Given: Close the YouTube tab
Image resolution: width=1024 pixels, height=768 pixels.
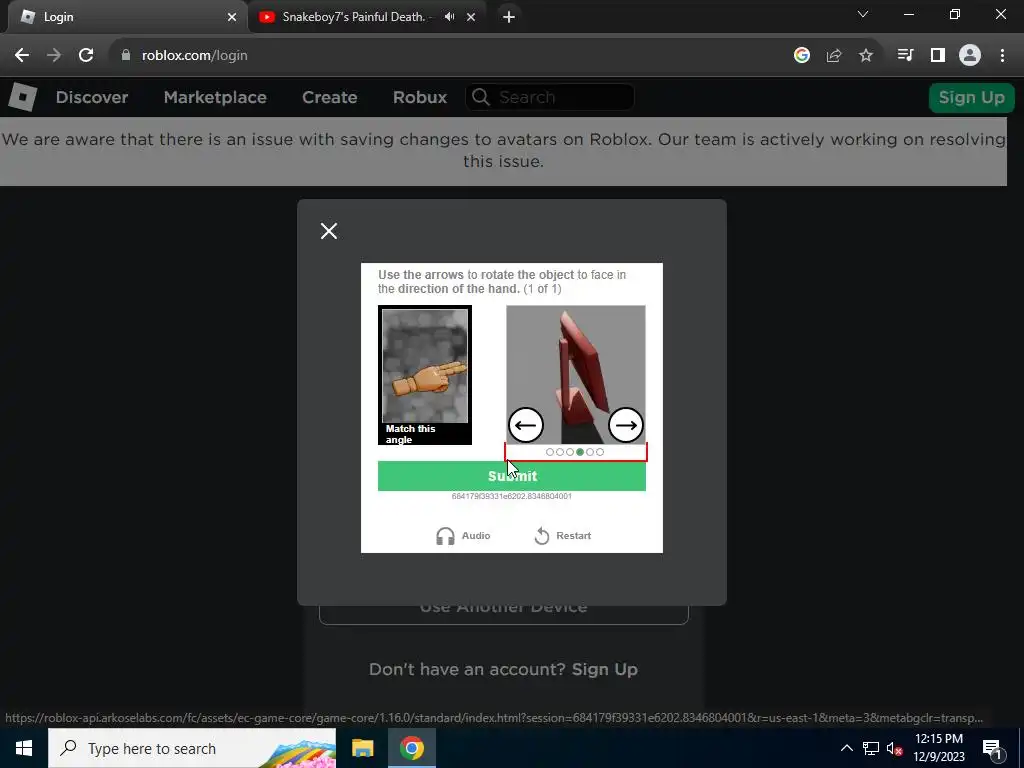Looking at the screenshot, I should (x=471, y=17).
